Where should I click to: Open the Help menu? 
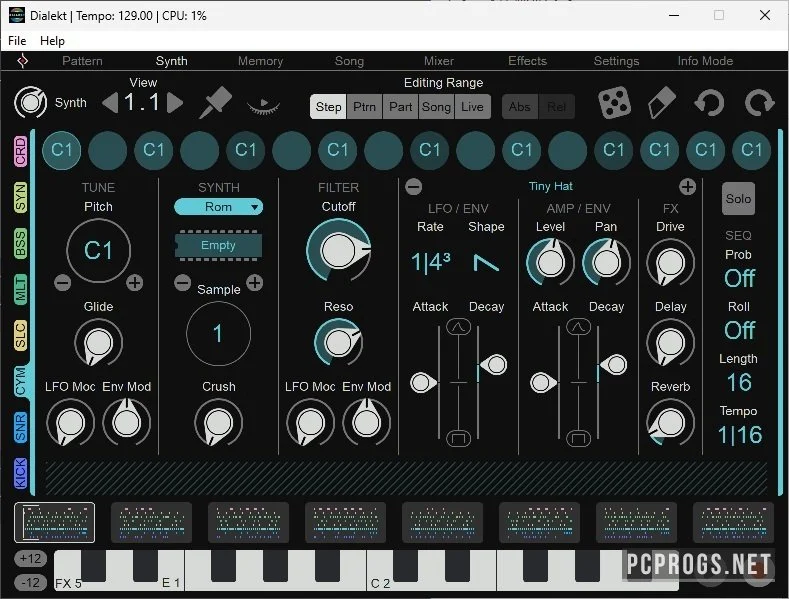coord(52,41)
